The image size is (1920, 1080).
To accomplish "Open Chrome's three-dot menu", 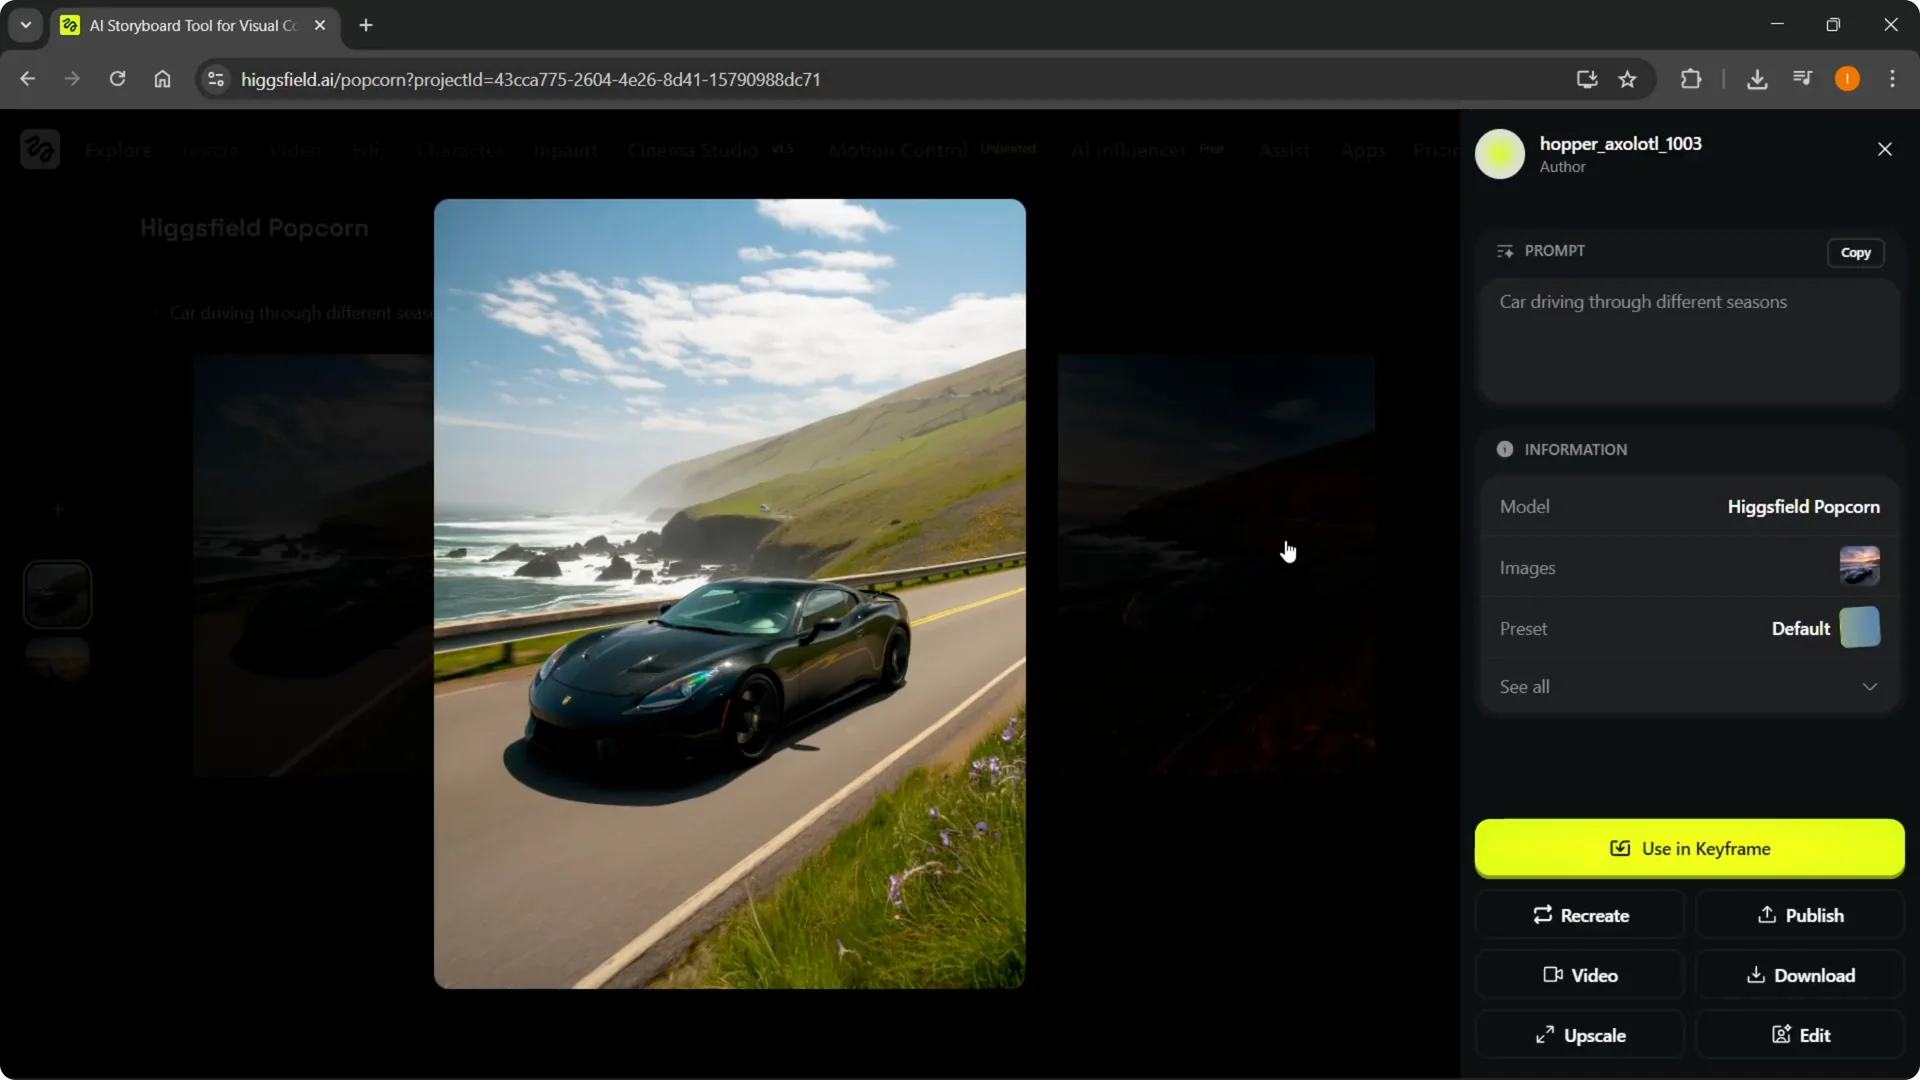I will click(1893, 78).
